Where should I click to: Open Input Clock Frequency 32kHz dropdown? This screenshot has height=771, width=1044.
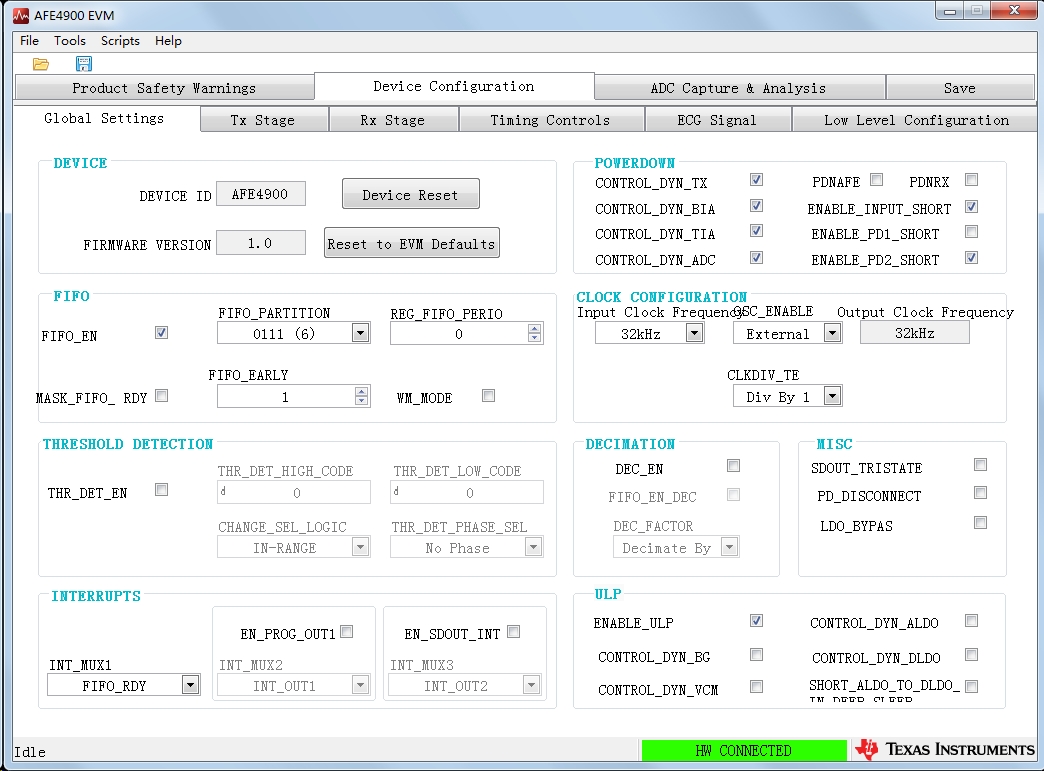tap(694, 333)
